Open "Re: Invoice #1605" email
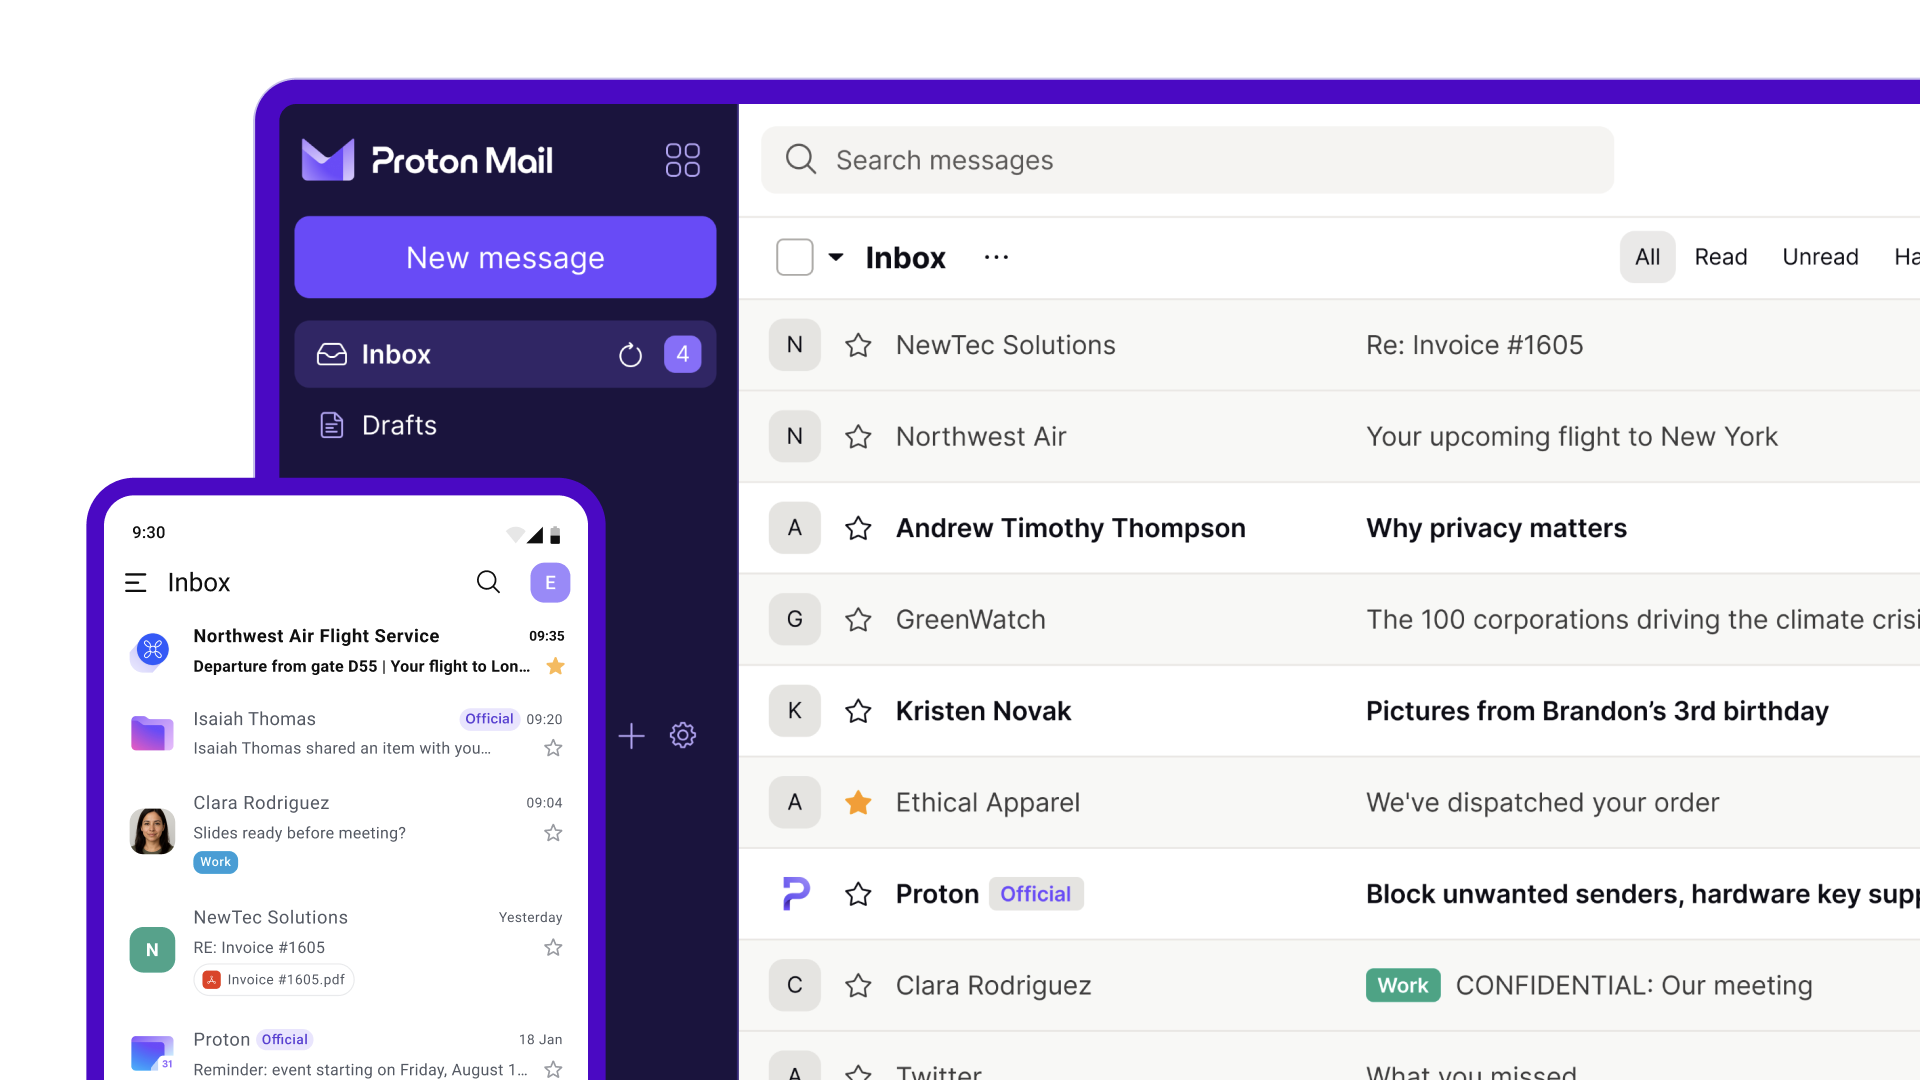The width and height of the screenshot is (1920, 1080). (1475, 345)
